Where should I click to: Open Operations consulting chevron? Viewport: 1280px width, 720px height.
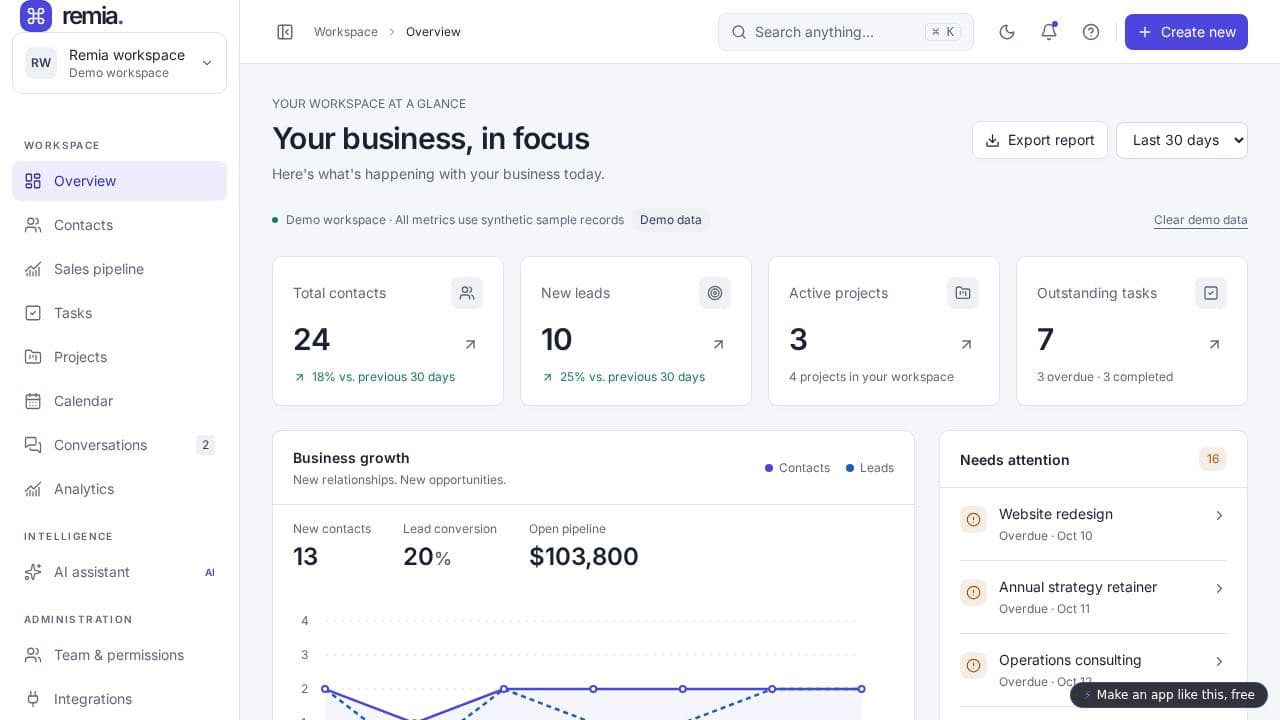[1219, 661]
